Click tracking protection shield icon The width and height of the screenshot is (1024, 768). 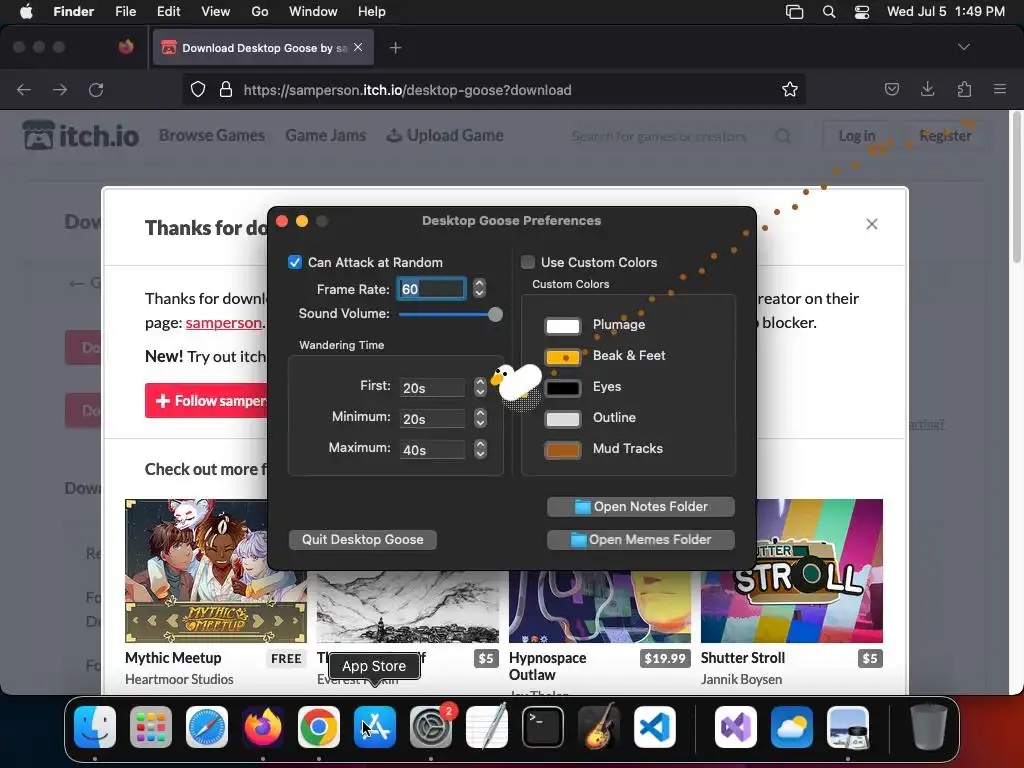pyautogui.click(x=198, y=89)
